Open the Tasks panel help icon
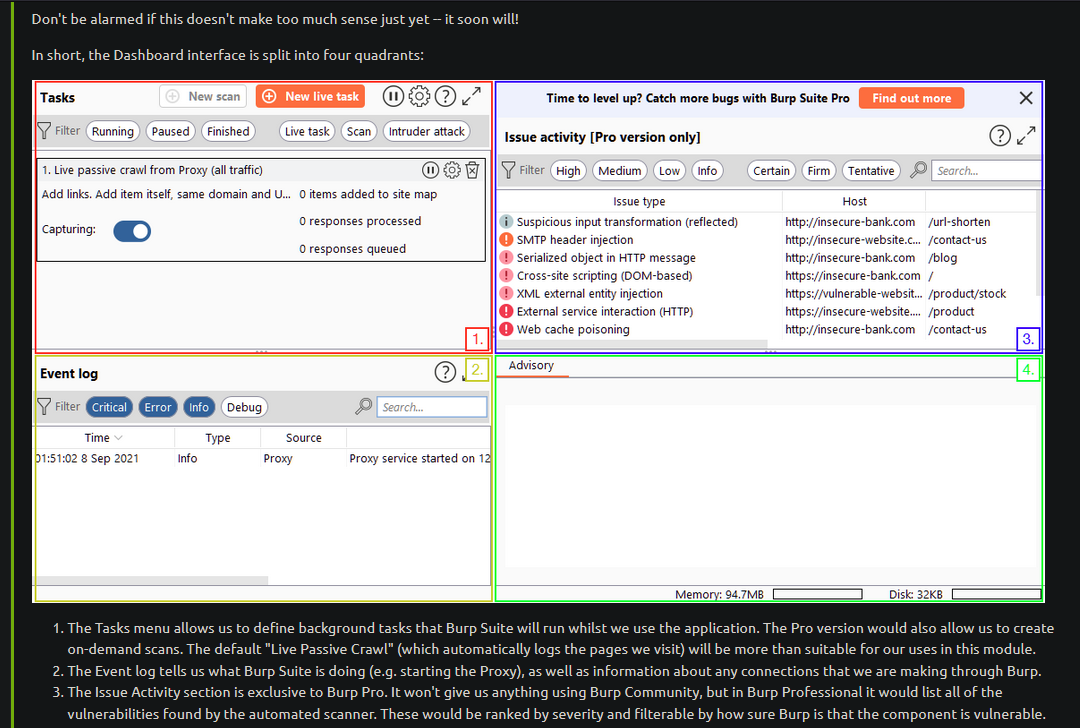Viewport: 1080px width, 728px height. (x=446, y=96)
